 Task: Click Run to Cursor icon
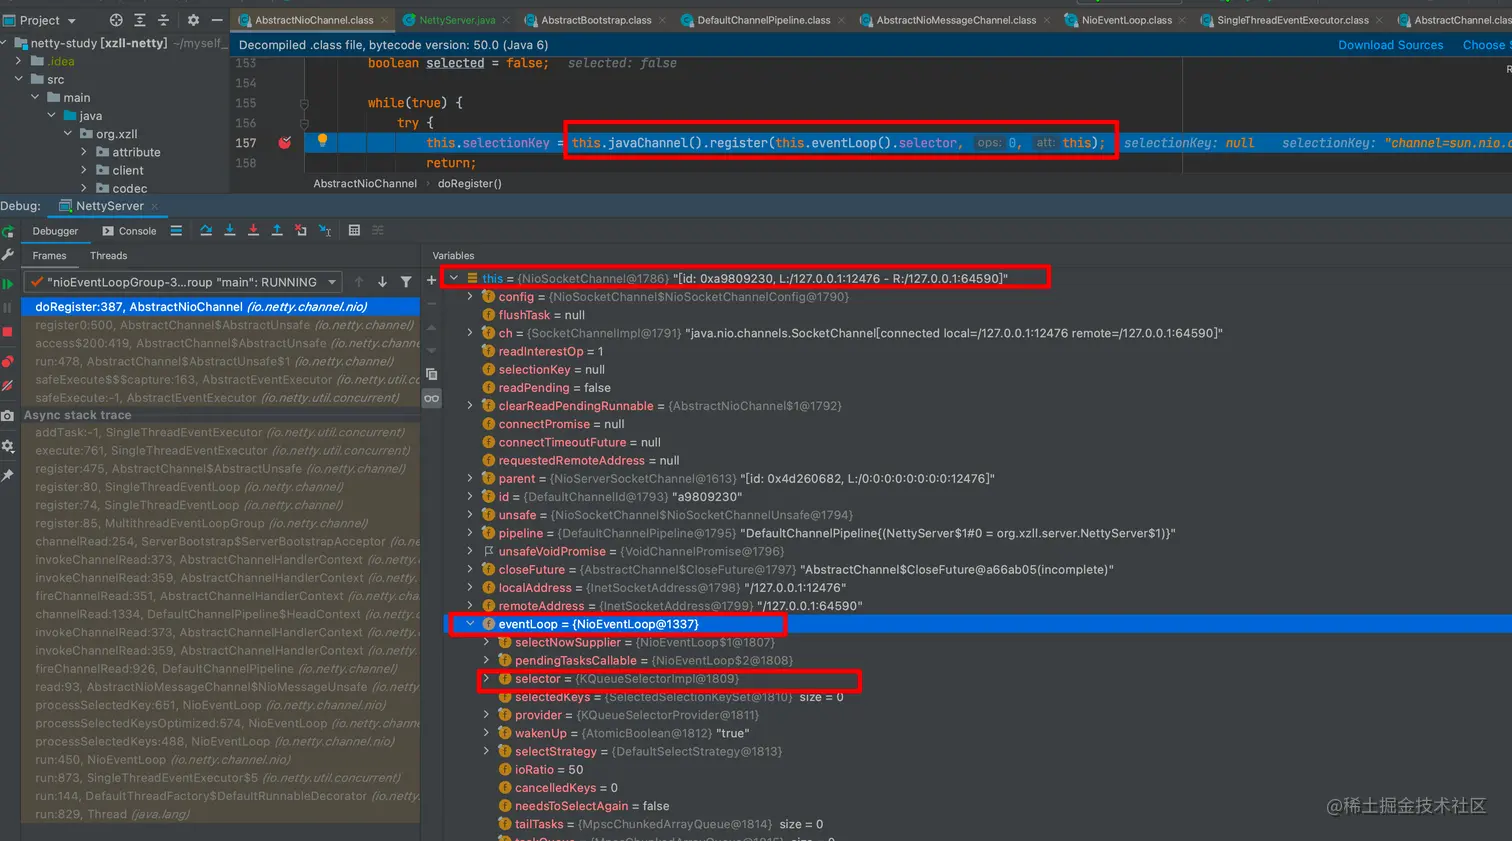click(325, 231)
